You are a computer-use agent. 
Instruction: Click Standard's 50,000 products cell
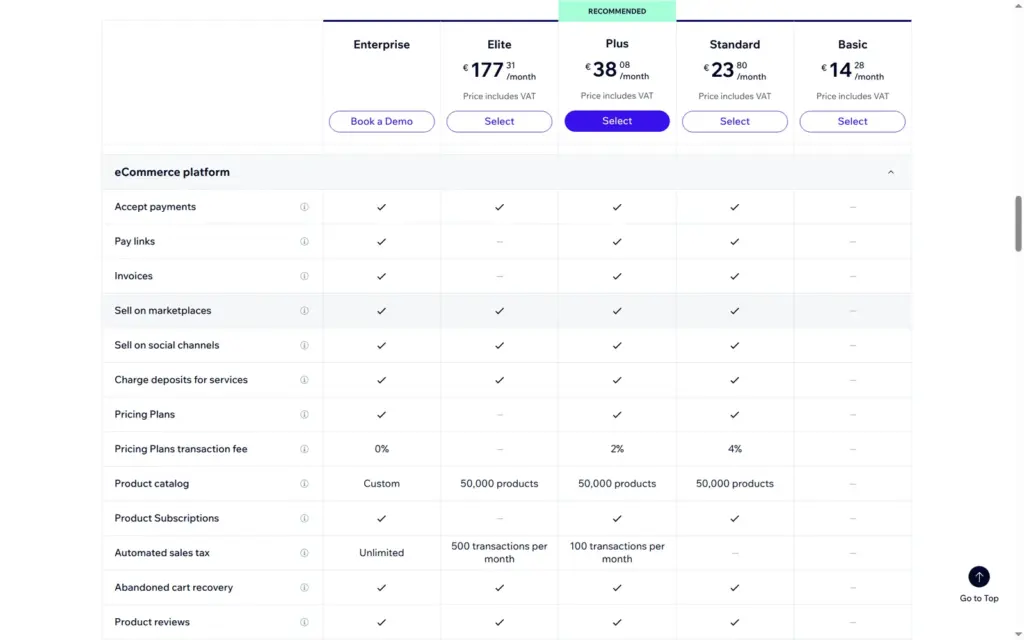[735, 484]
